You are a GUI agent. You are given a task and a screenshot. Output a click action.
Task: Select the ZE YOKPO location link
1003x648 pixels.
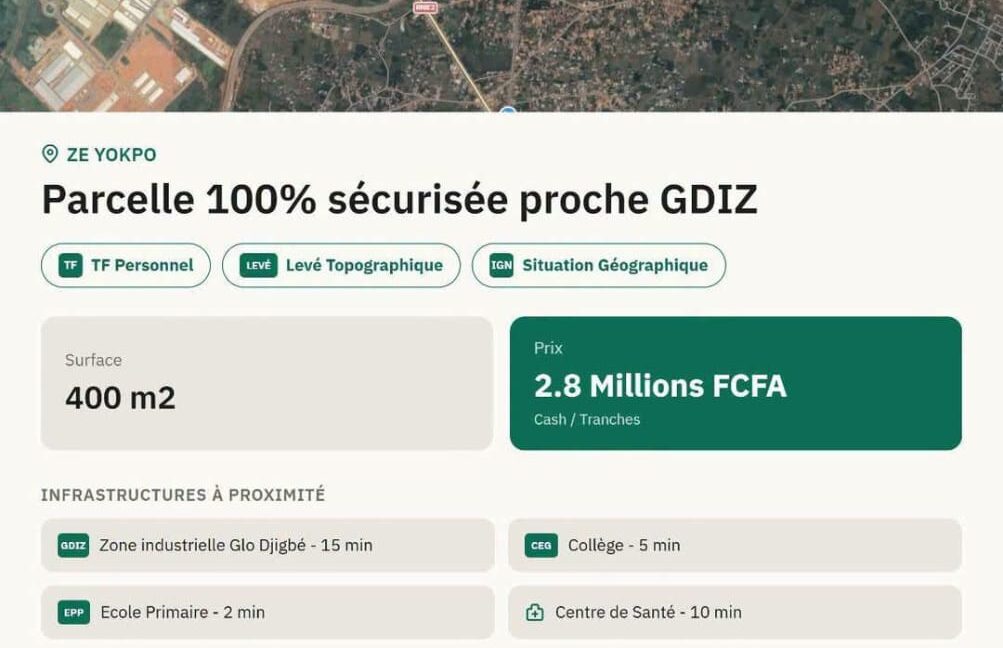pyautogui.click(x=100, y=155)
